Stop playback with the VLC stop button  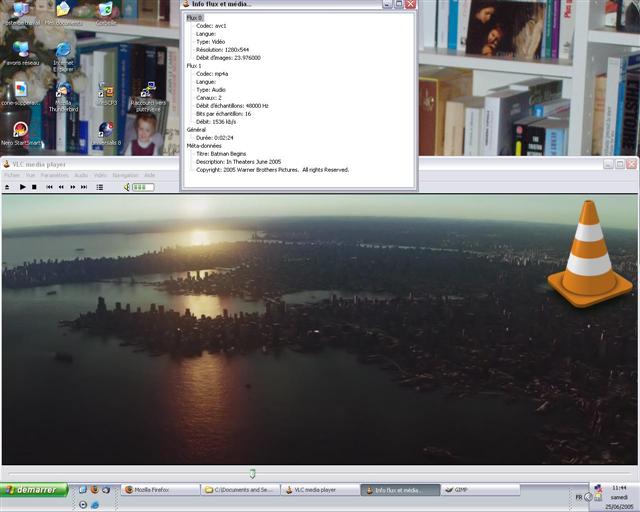34,187
